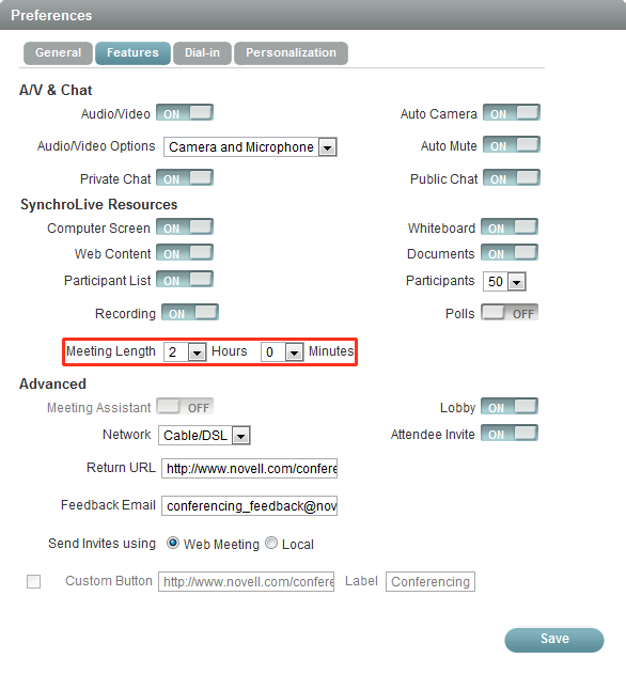Disable the Whiteboard switch
626x674 pixels.
509,227
